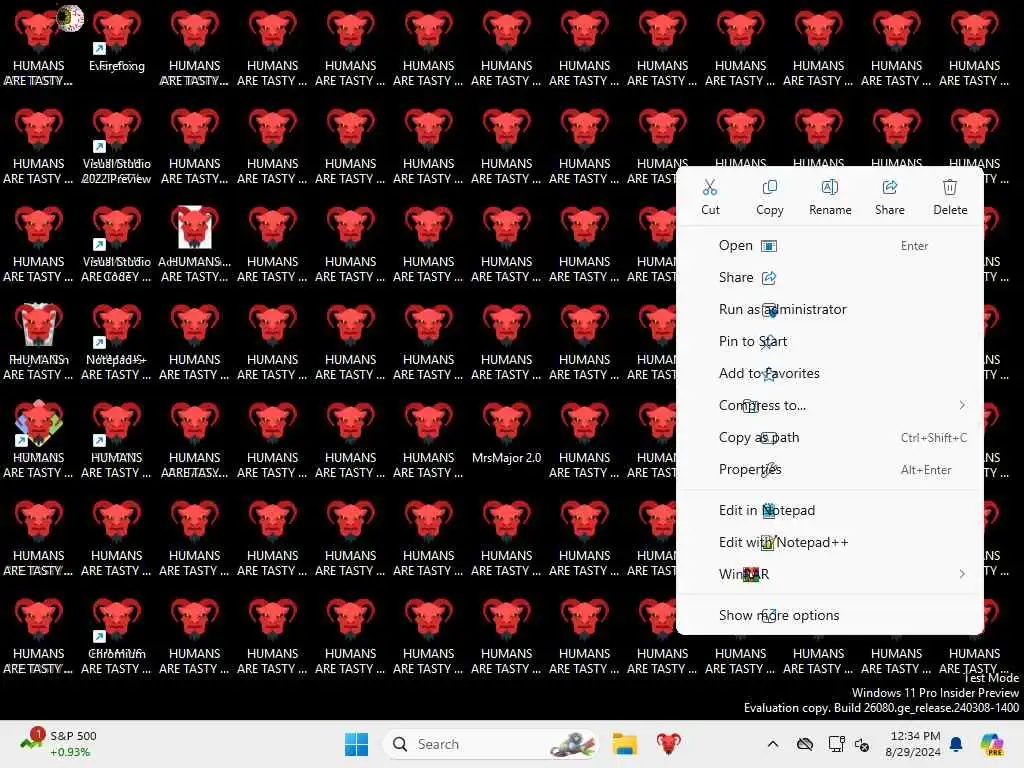Show hidden icons in system tray
1024x768 pixels.
tap(773, 744)
